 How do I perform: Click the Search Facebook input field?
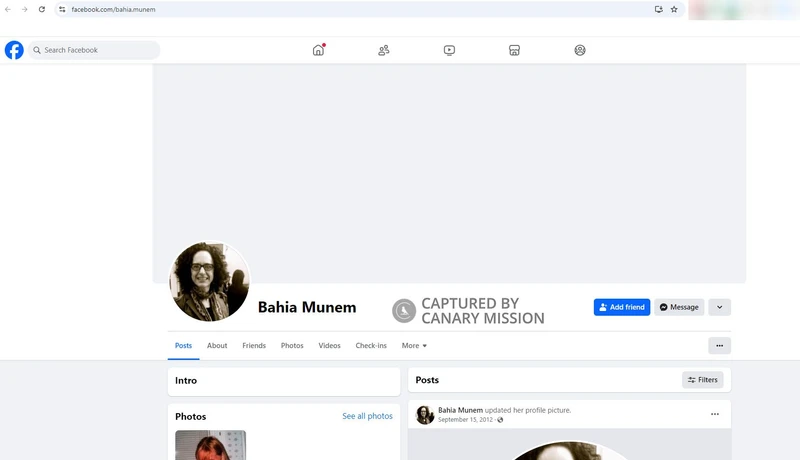94,50
